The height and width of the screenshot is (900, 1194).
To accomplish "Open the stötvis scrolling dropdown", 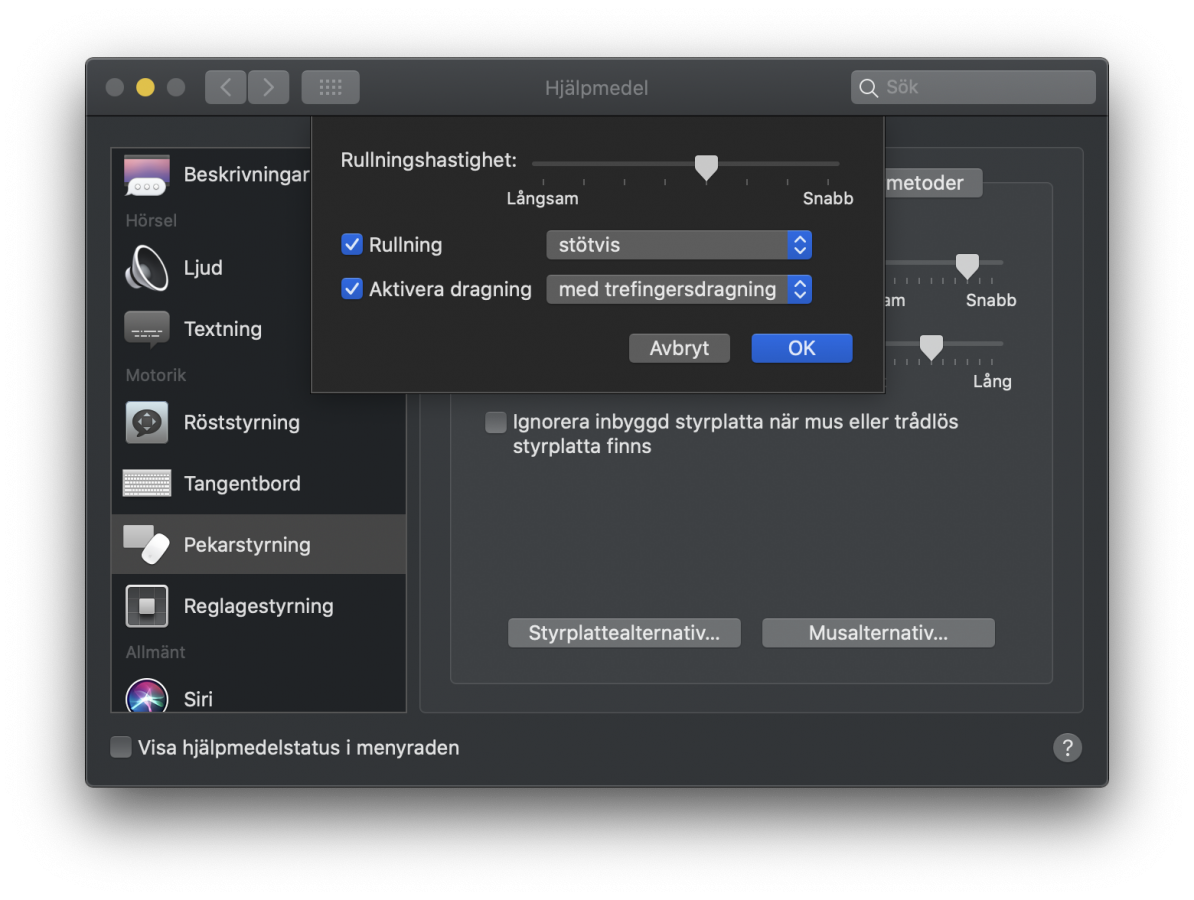I will click(678, 245).
